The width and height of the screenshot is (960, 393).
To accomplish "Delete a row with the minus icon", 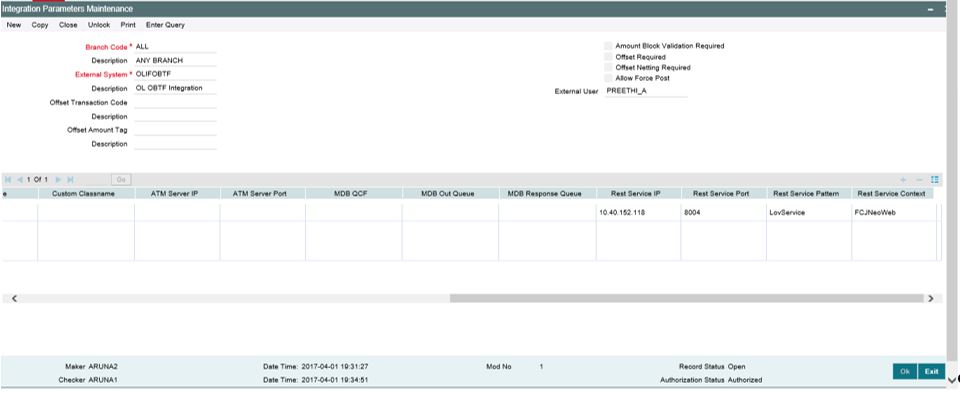I will tap(919, 179).
